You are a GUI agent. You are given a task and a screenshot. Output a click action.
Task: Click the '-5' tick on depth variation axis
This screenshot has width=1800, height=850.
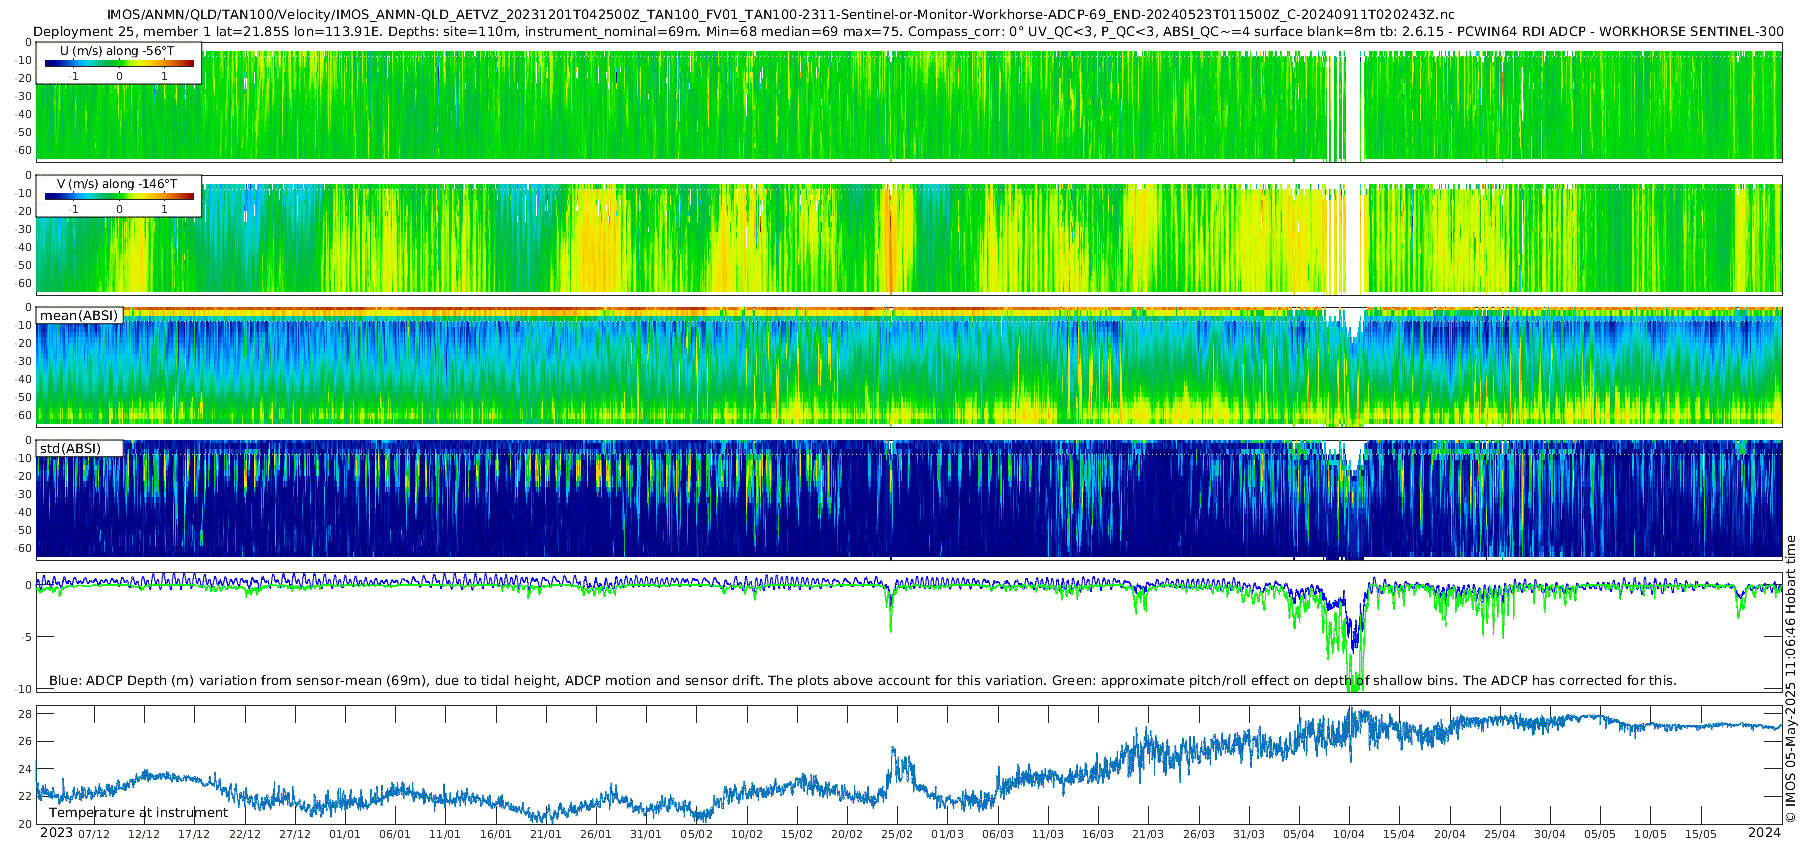(x=28, y=638)
